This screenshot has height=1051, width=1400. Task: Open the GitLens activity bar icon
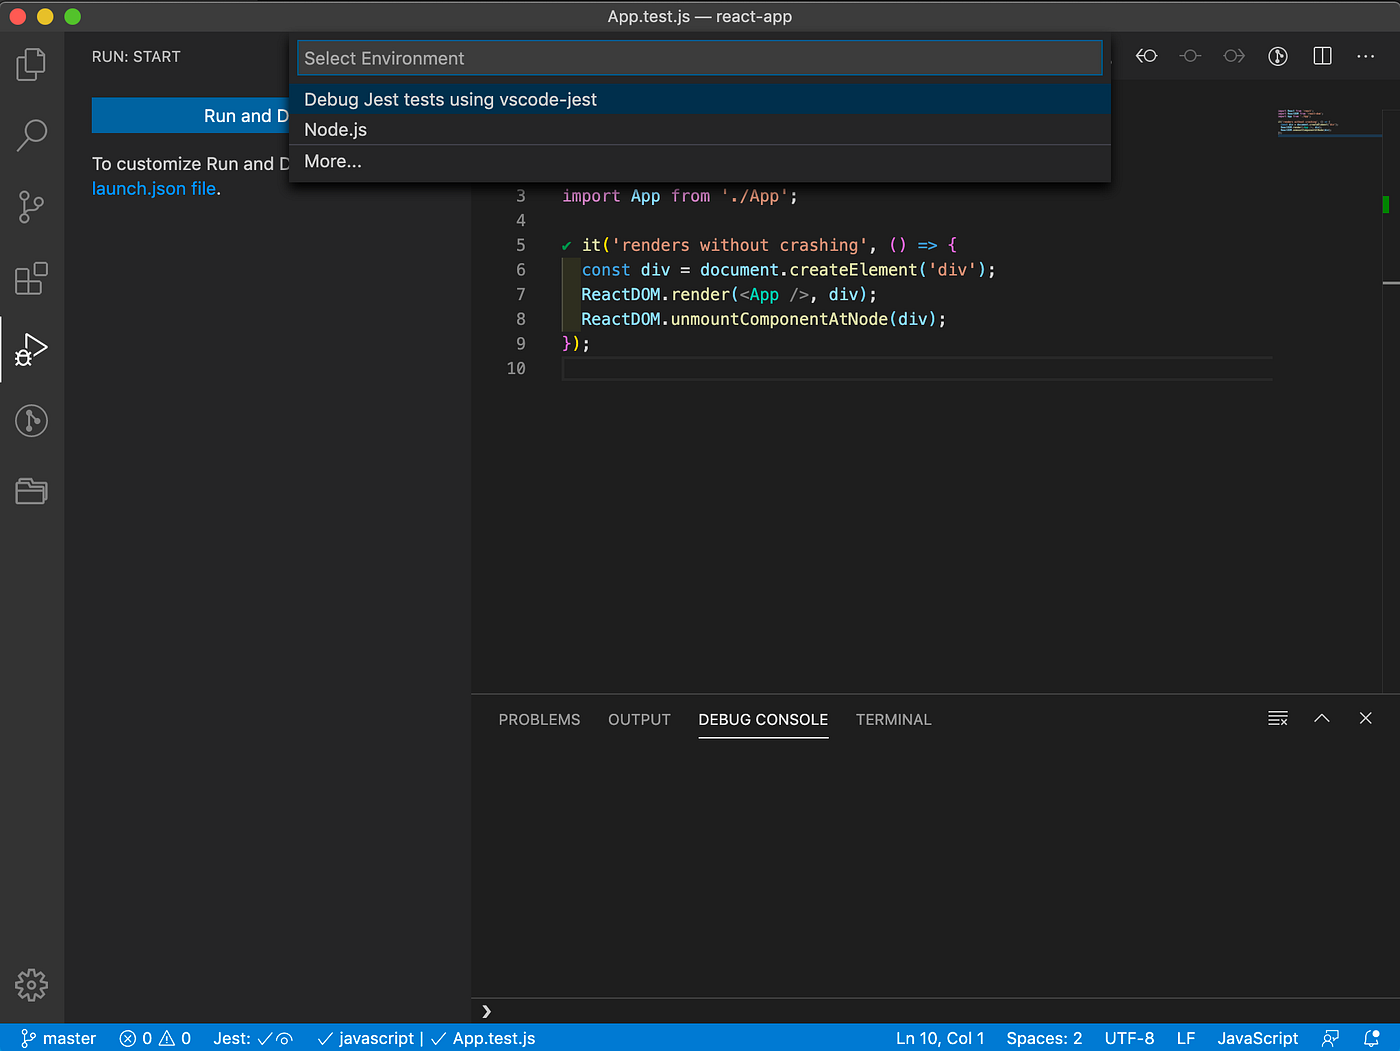pos(31,421)
